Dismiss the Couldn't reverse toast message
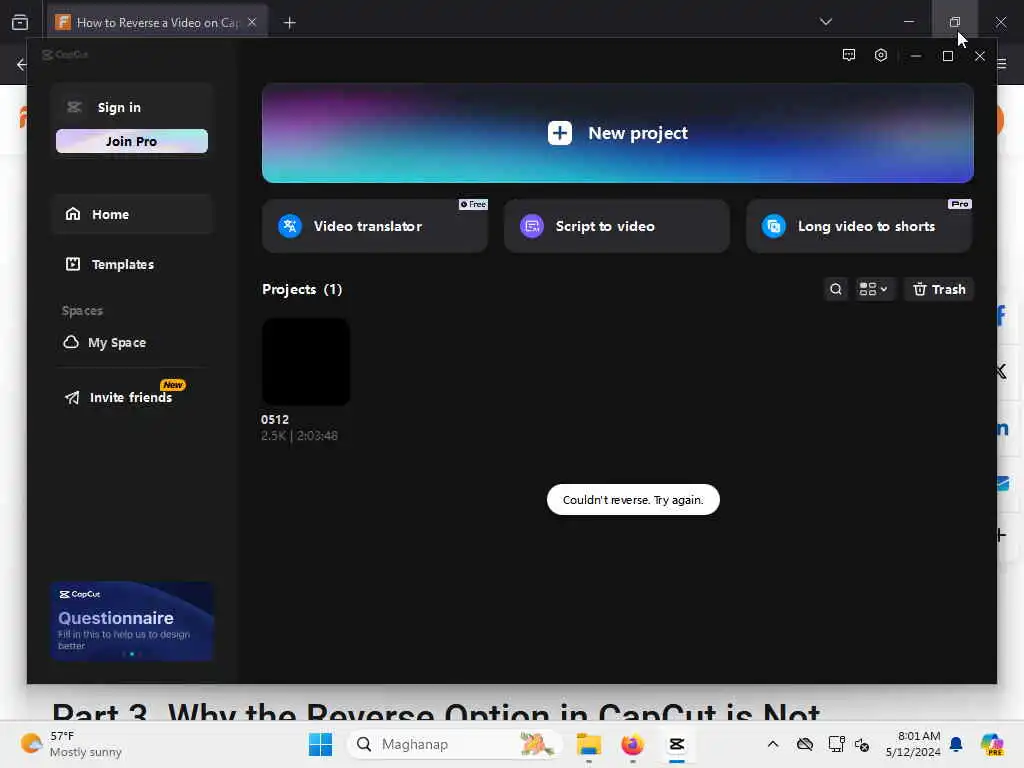 [633, 500]
